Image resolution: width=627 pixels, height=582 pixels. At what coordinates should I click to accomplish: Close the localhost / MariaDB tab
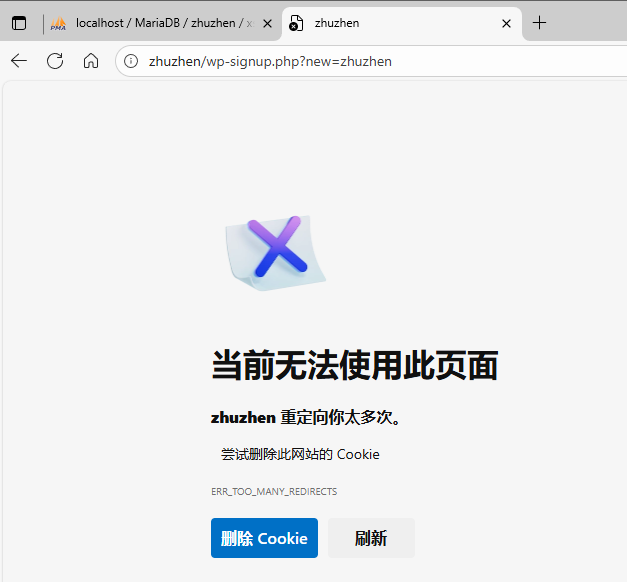[x=268, y=23]
